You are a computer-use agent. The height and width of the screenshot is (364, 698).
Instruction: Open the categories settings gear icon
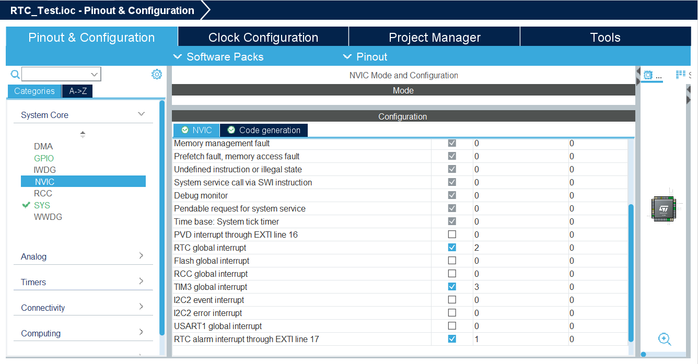pos(157,74)
